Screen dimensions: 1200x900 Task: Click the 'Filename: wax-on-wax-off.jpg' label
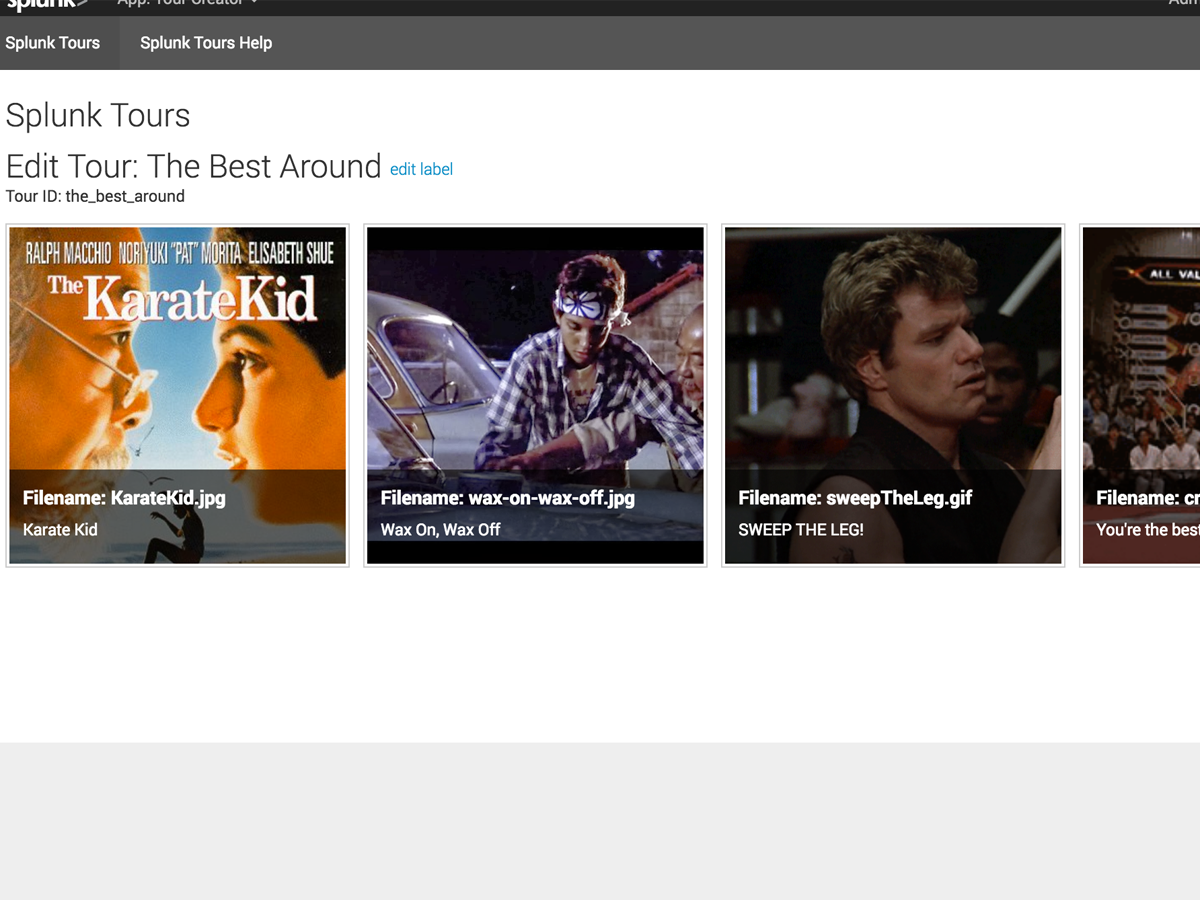(508, 498)
